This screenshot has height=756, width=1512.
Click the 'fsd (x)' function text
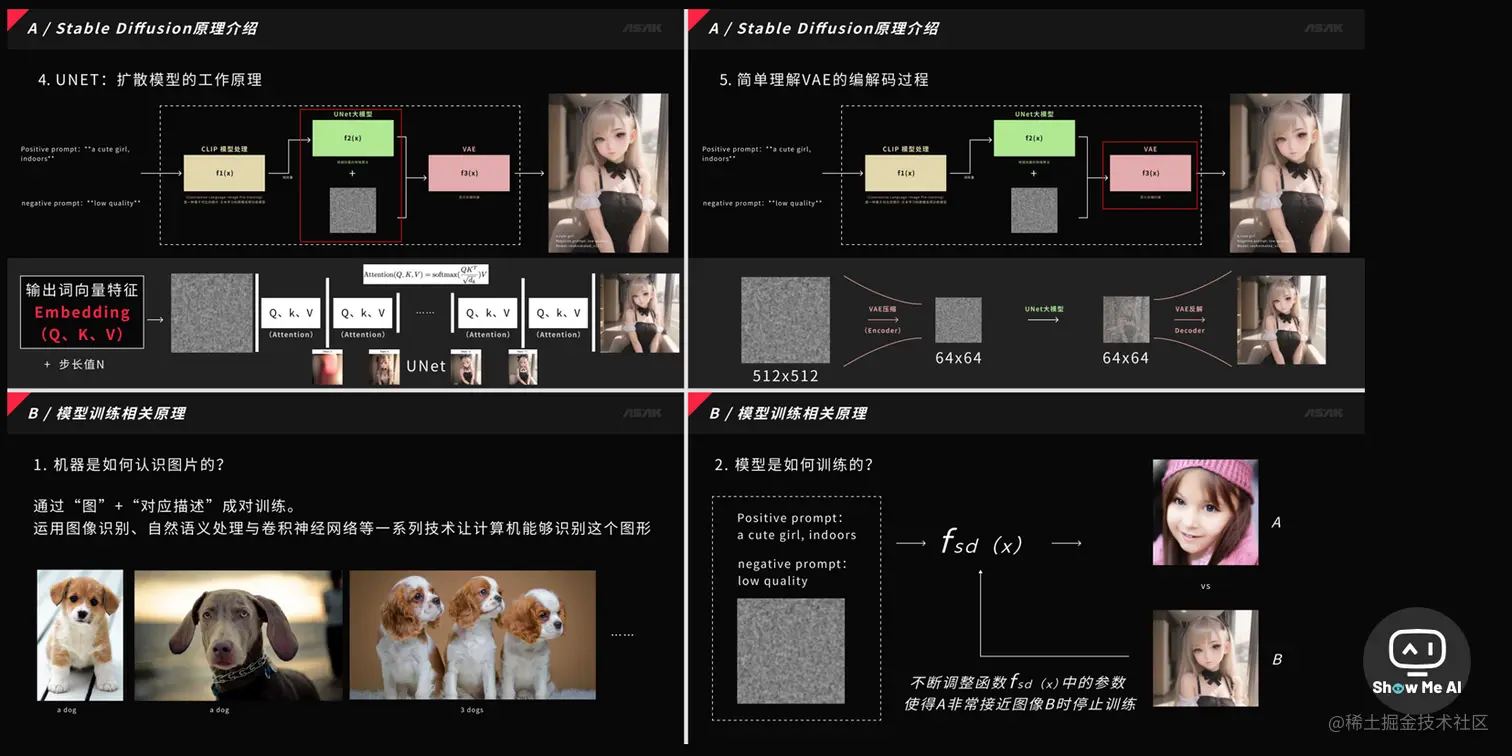point(981,543)
